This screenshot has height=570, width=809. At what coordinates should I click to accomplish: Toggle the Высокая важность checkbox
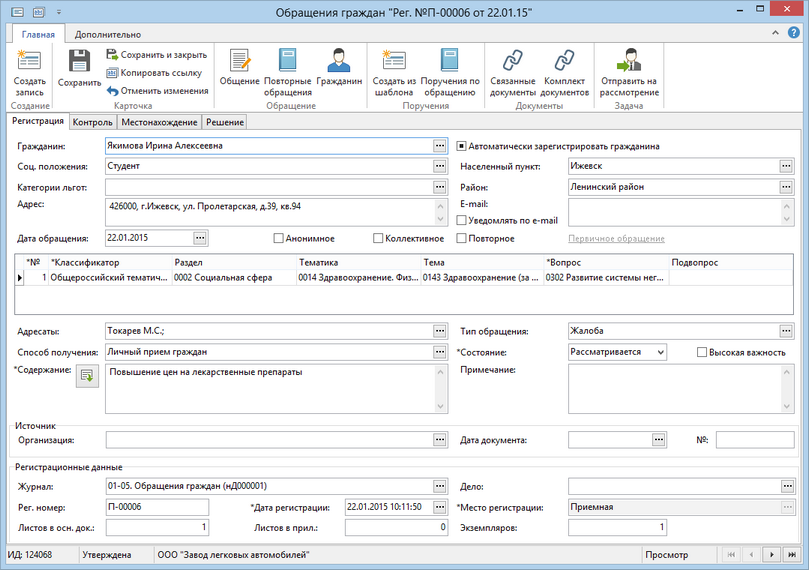point(702,352)
